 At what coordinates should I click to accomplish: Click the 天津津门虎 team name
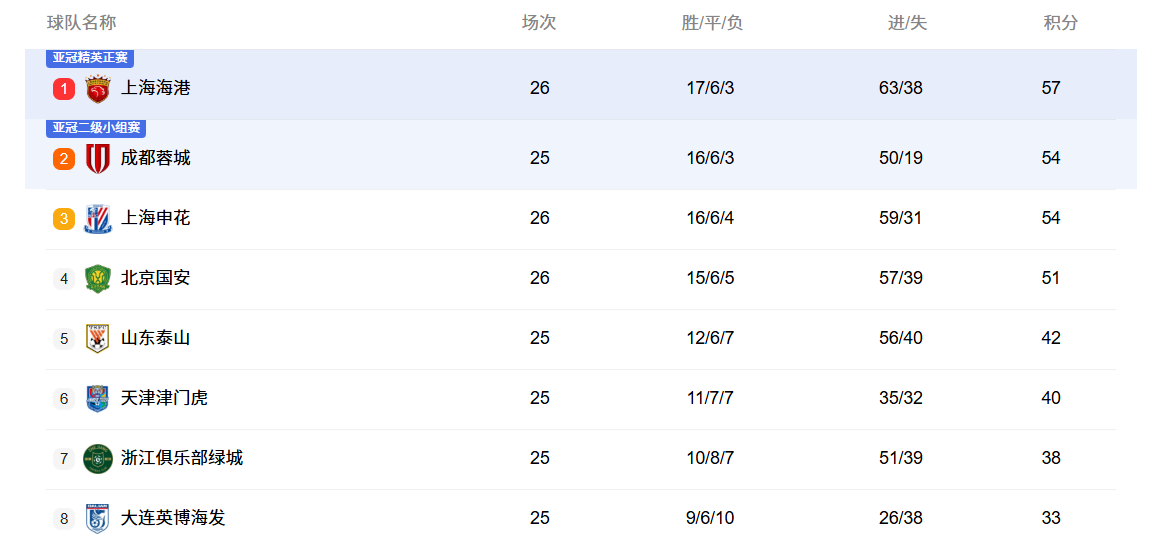[x=164, y=398]
